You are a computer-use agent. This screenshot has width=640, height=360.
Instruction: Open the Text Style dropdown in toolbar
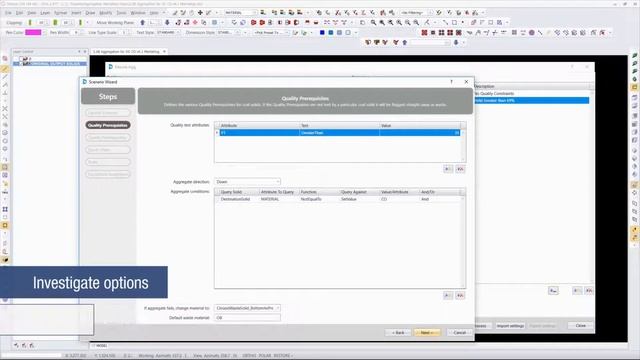point(168,32)
